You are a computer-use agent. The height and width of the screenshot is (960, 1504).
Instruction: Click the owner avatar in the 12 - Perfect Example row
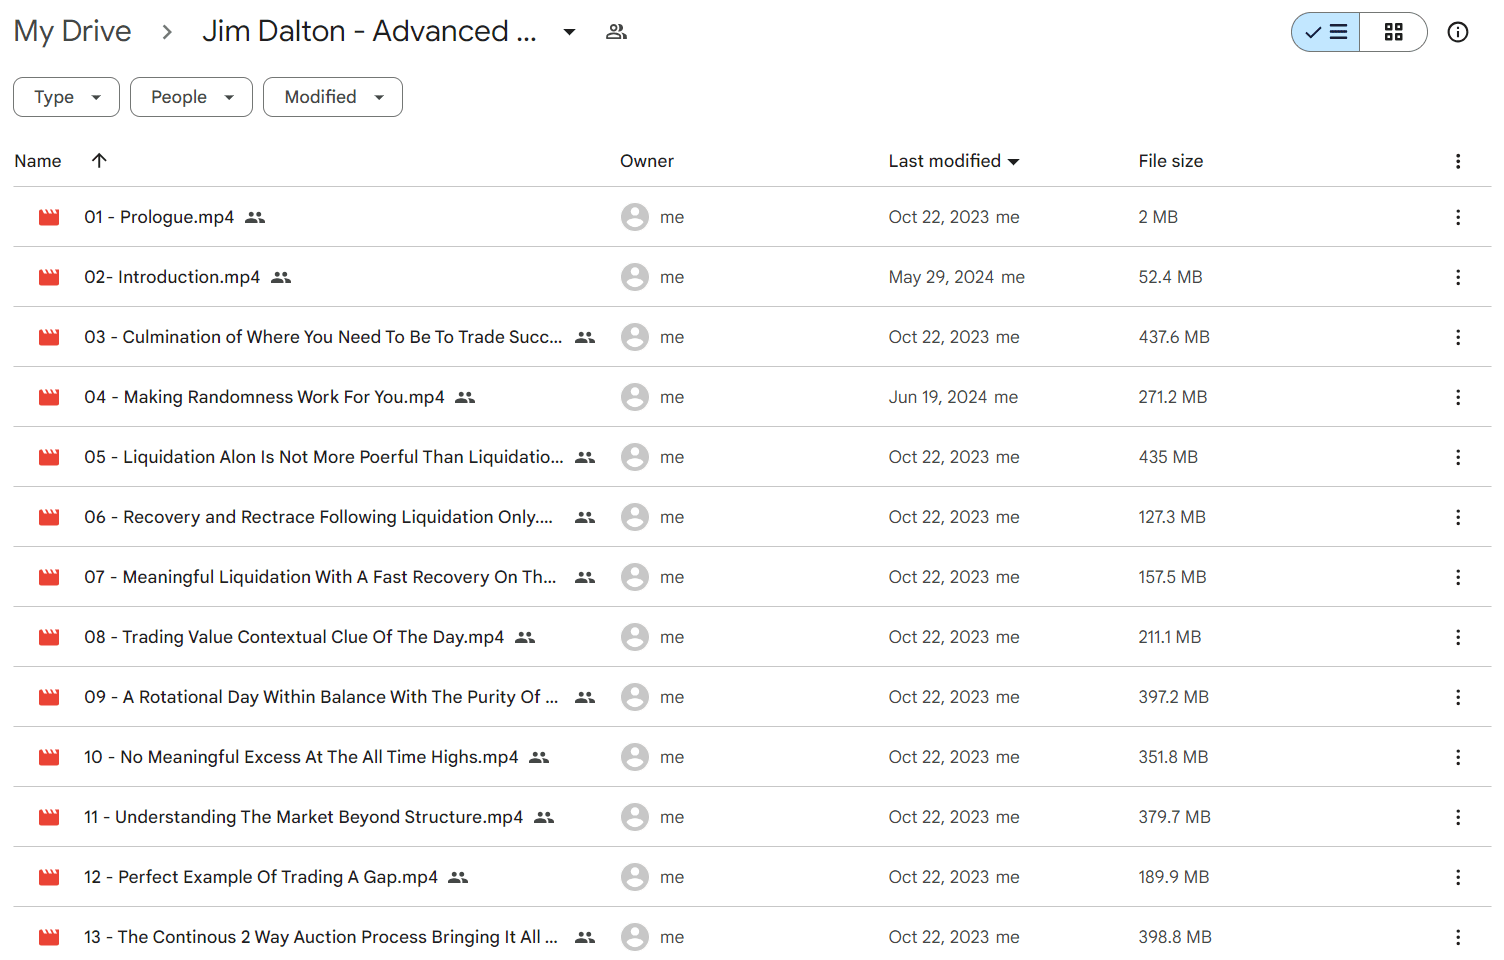click(x=635, y=877)
